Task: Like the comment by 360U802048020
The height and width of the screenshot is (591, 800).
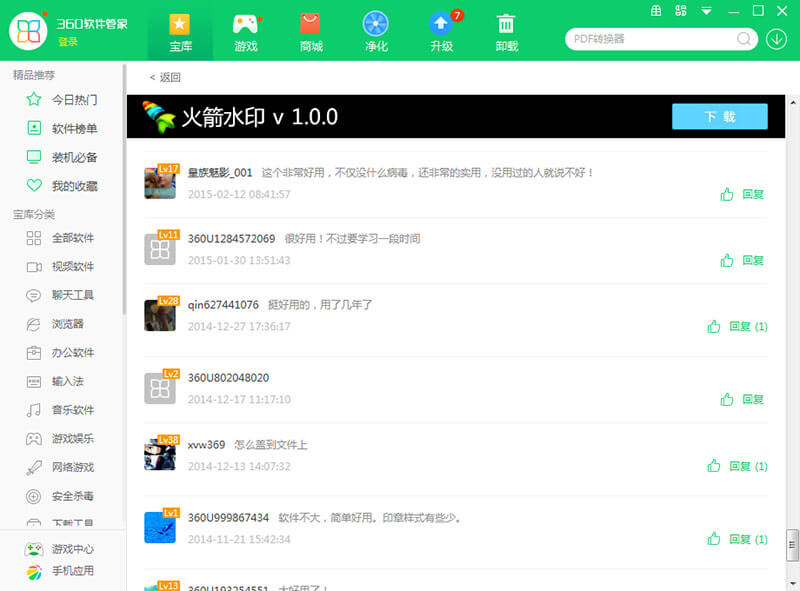Action: (727, 399)
